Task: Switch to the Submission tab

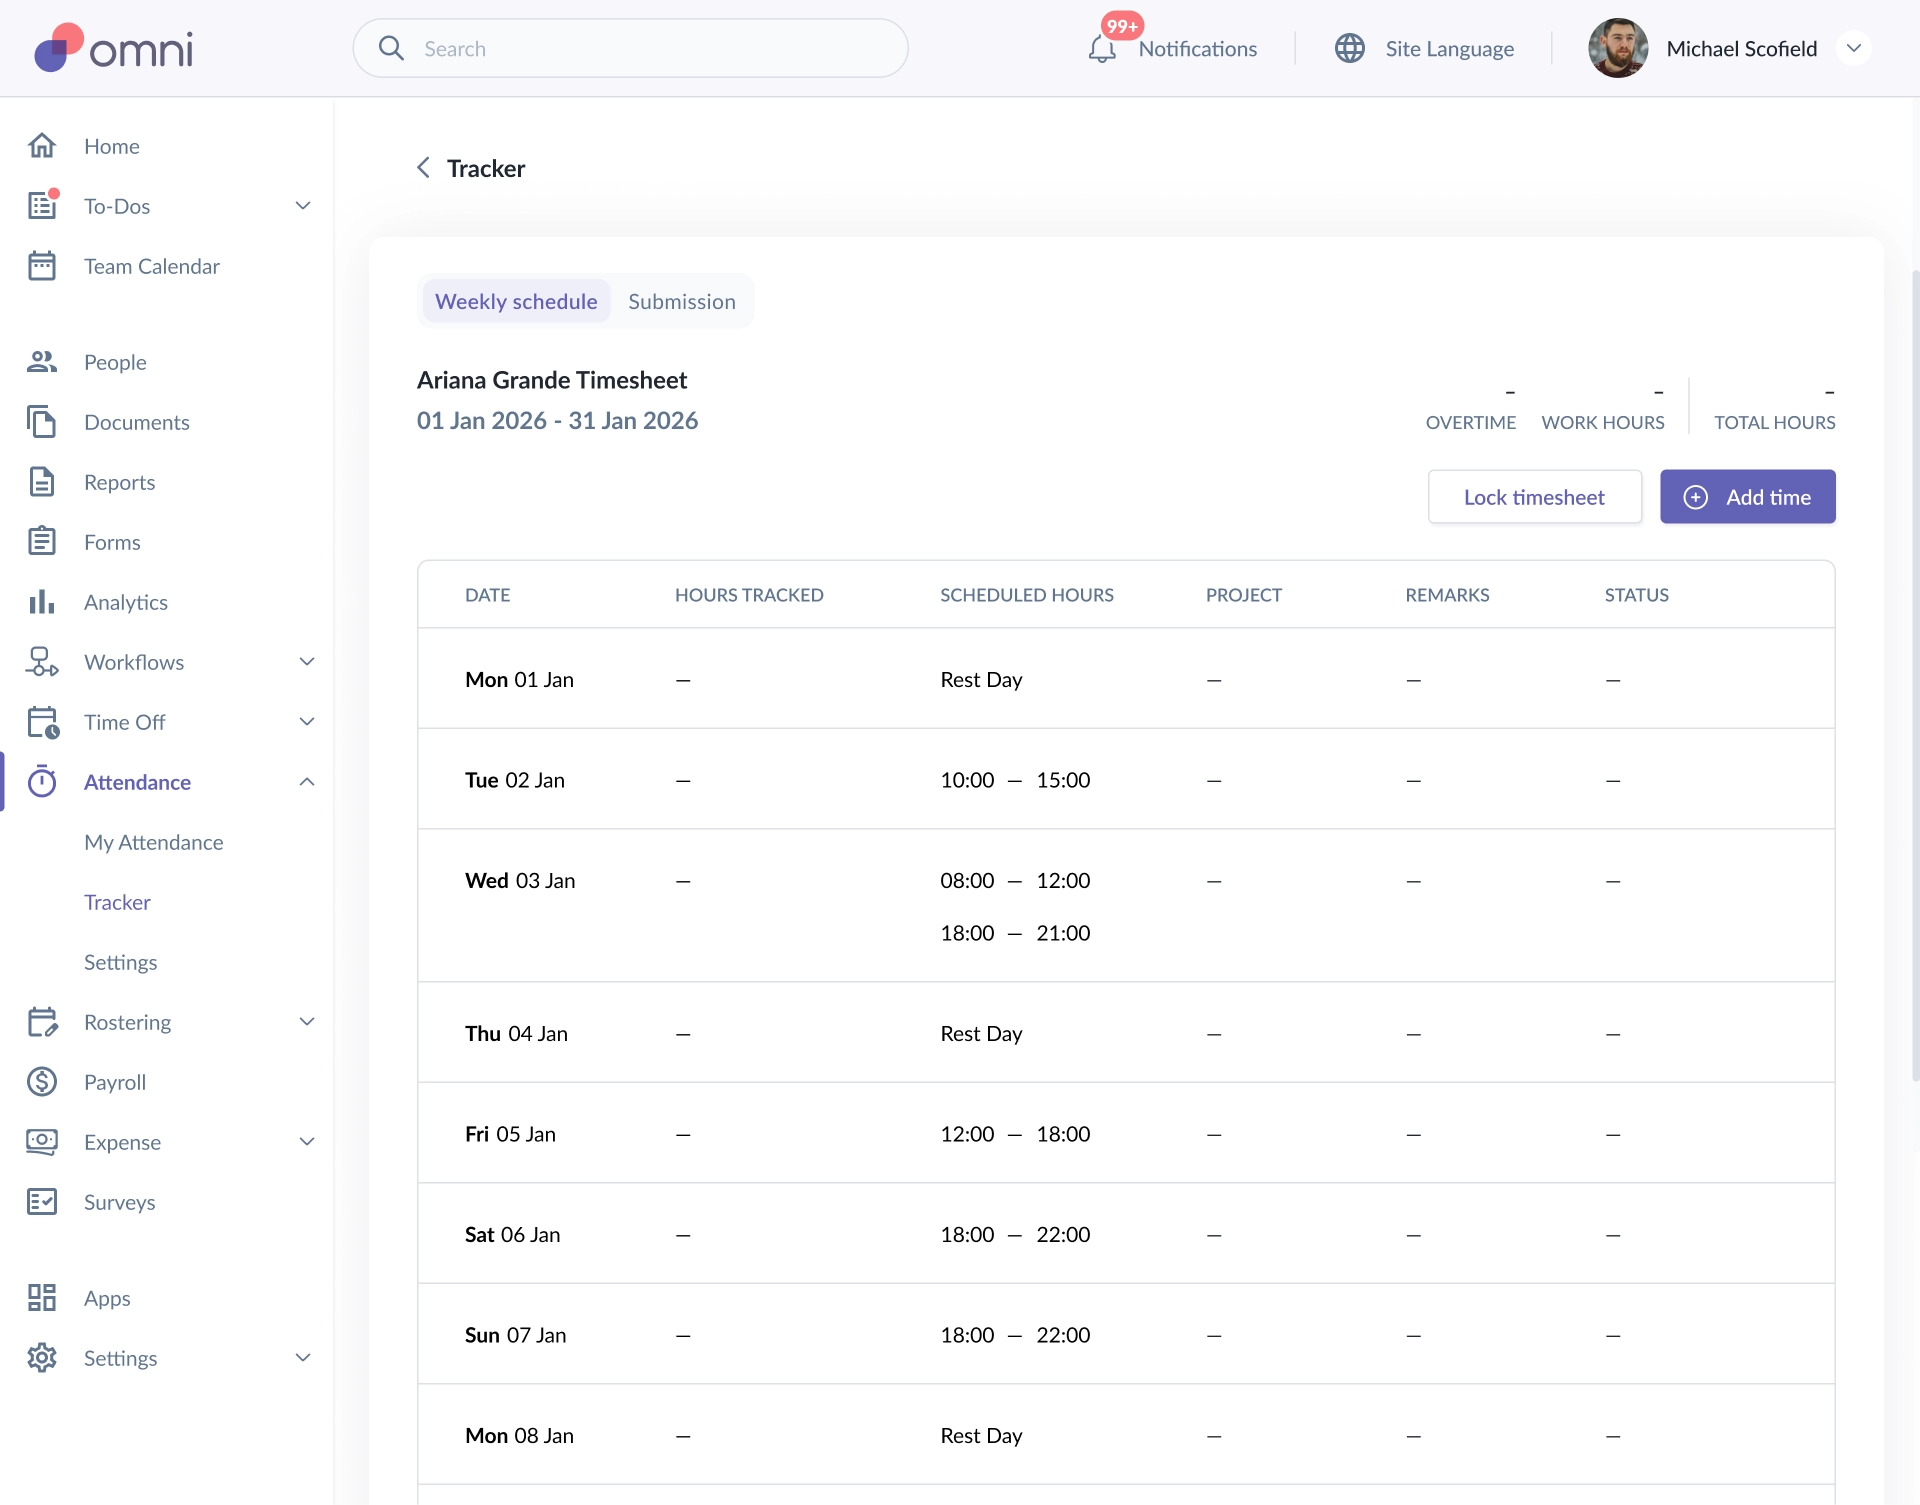Action: [682, 301]
